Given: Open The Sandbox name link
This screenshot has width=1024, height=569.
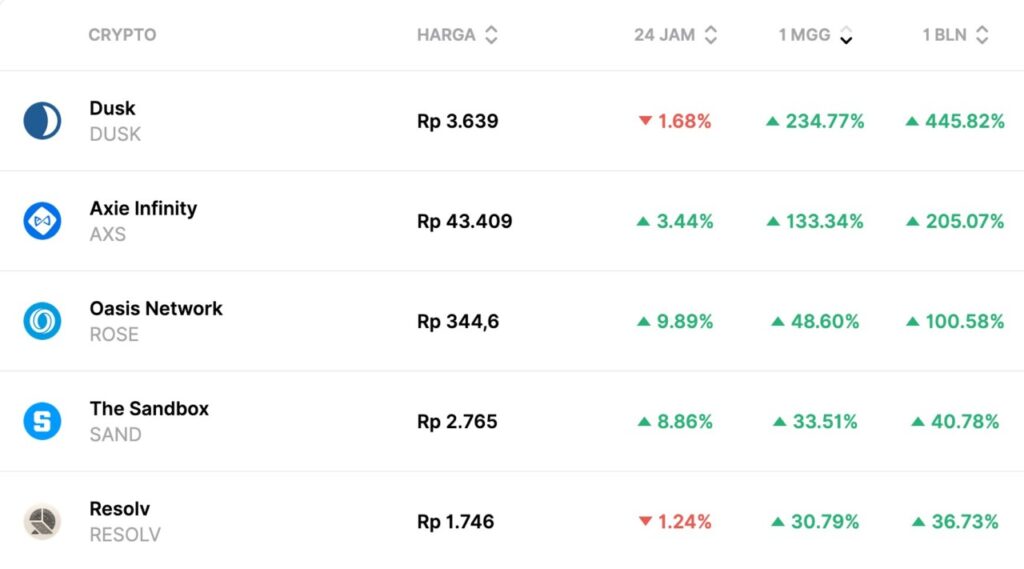Looking at the screenshot, I should 149,408.
